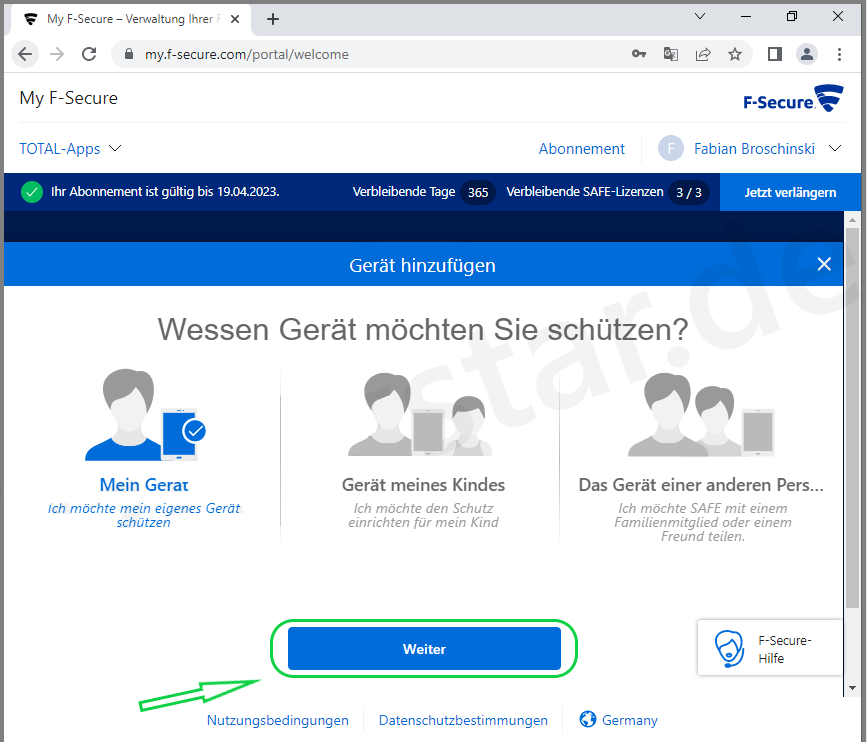Click the scrollbar down arrow
The height and width of the screenshot is (742, 867).
(x=852, y=688)
